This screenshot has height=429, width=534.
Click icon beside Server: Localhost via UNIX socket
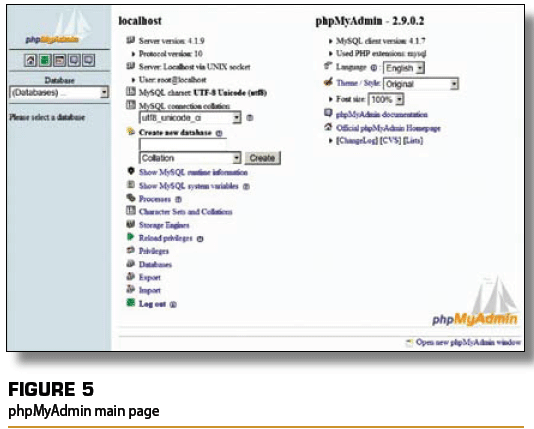click(x=130, y=66)
